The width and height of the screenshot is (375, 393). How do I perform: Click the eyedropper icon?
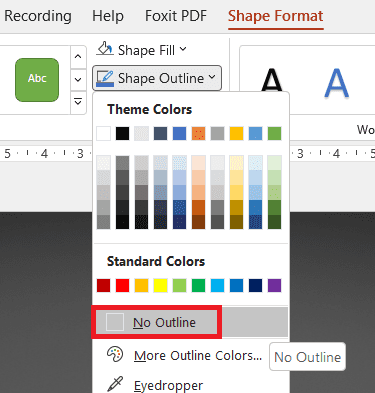[115, 384]
